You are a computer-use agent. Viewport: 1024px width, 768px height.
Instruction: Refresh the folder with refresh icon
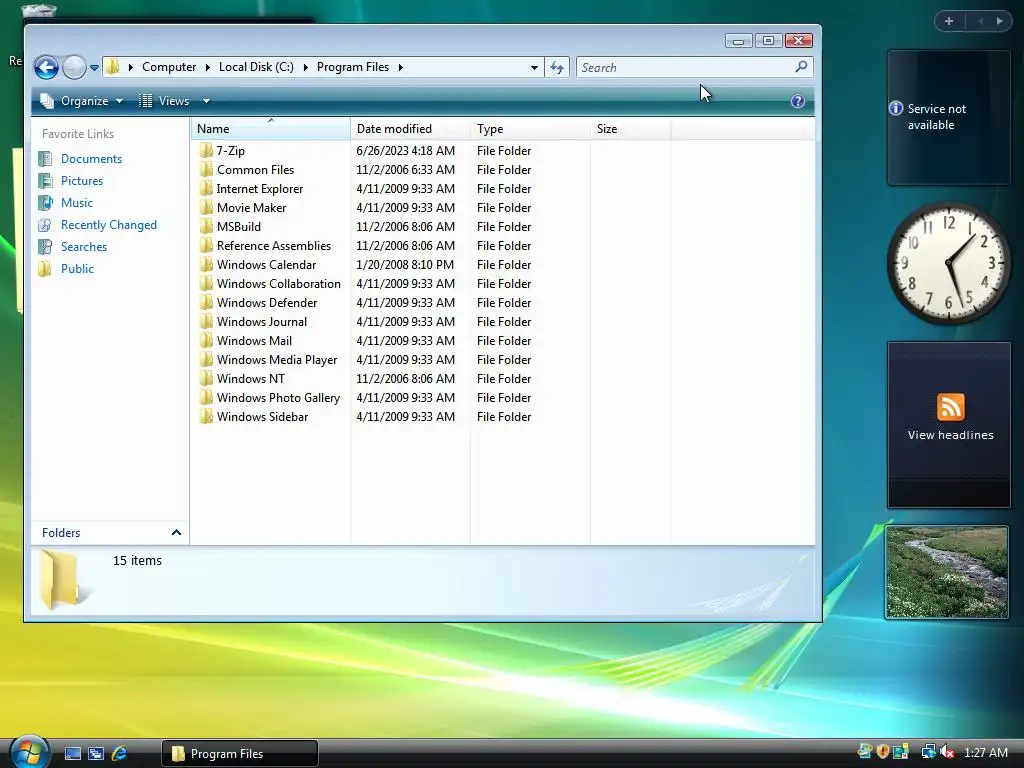click(557, 67)
